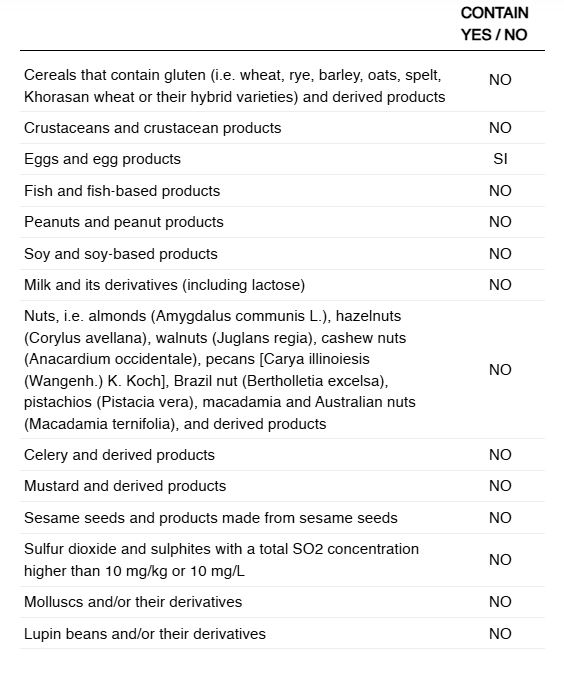
Task: Click the NO value for Molluscs row
Action: click(500, 601)
